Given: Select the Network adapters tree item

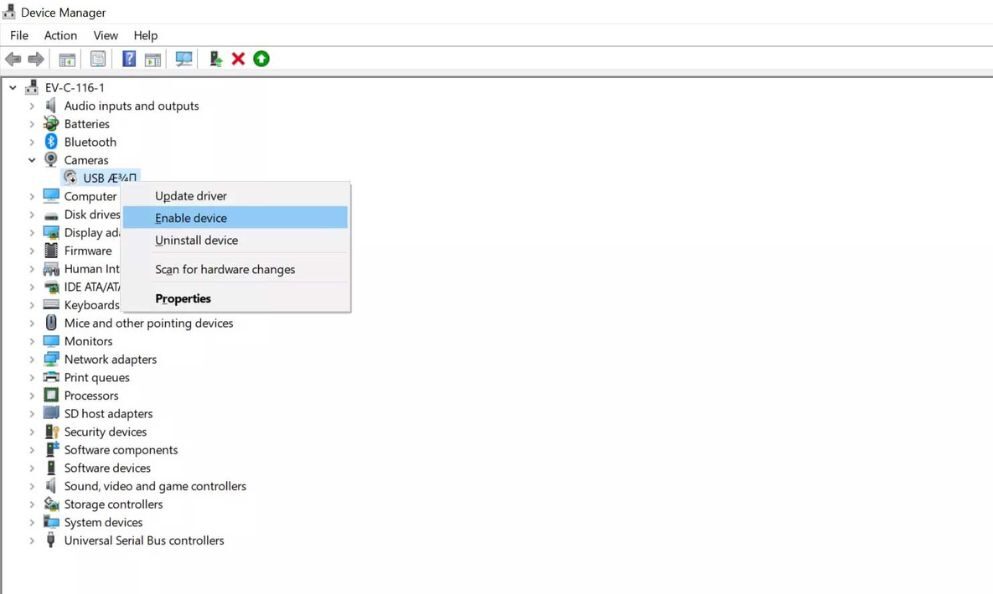Looking at the screenshot, I should coord(110,360).
